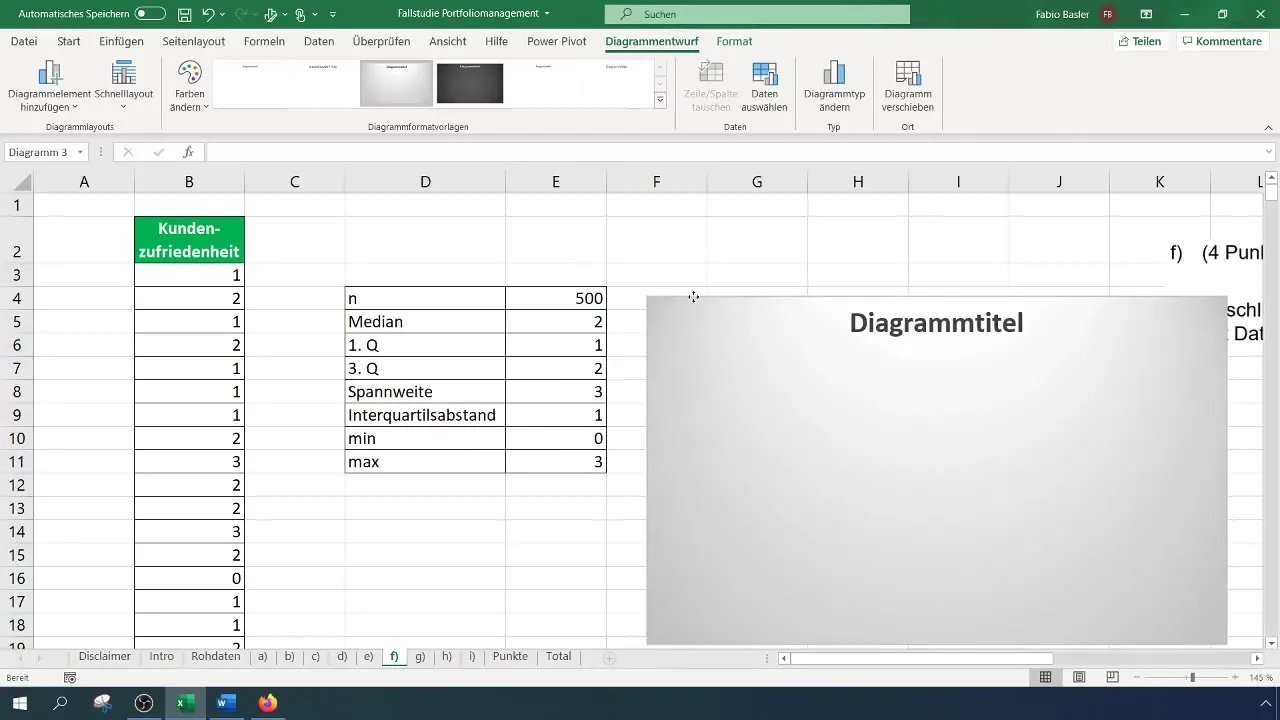The image size is (1280, 720).
Task: Show previous row of chart styles
Action: click(x=660, y=67)
